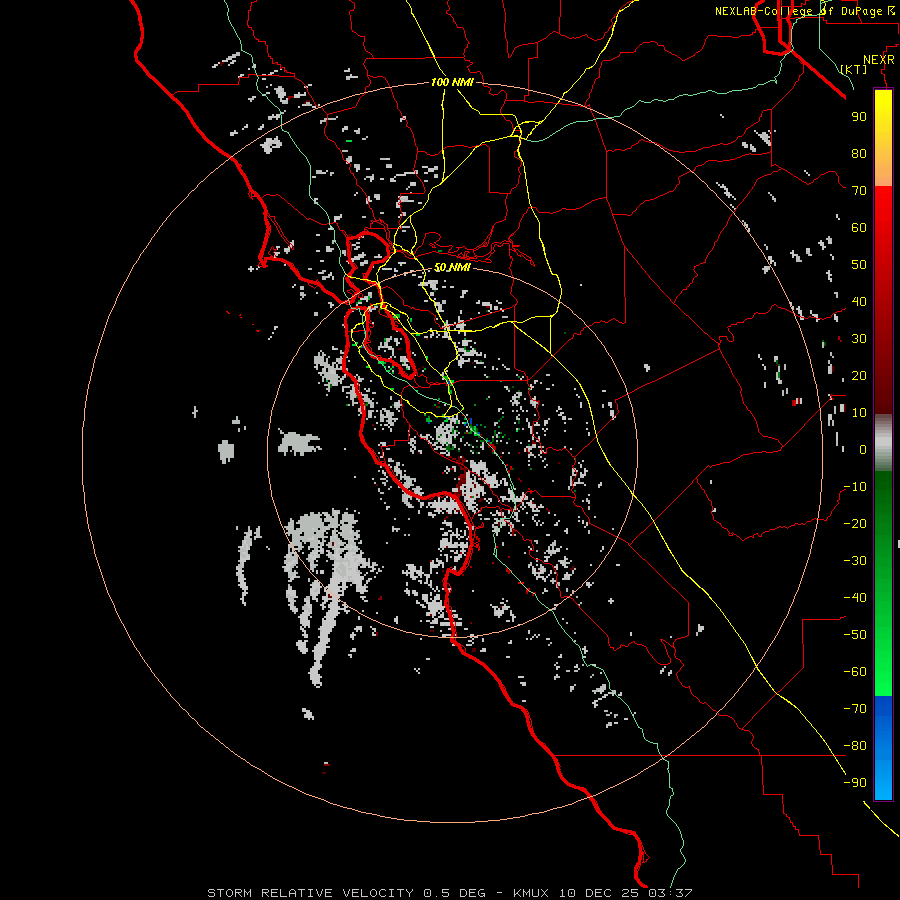
Task: Click the positive 50 value on the velocity scale
Action: 859,265
